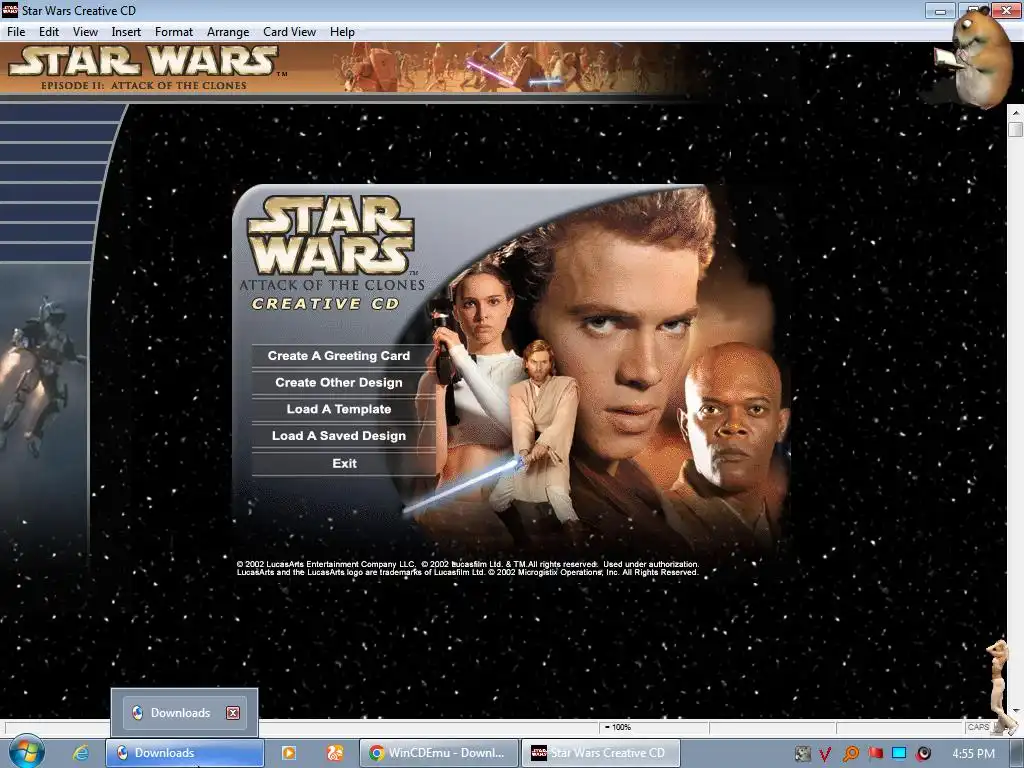Screen dimensions: 1024x768
Task: Open the Insert menu
Action: point(126,32)
